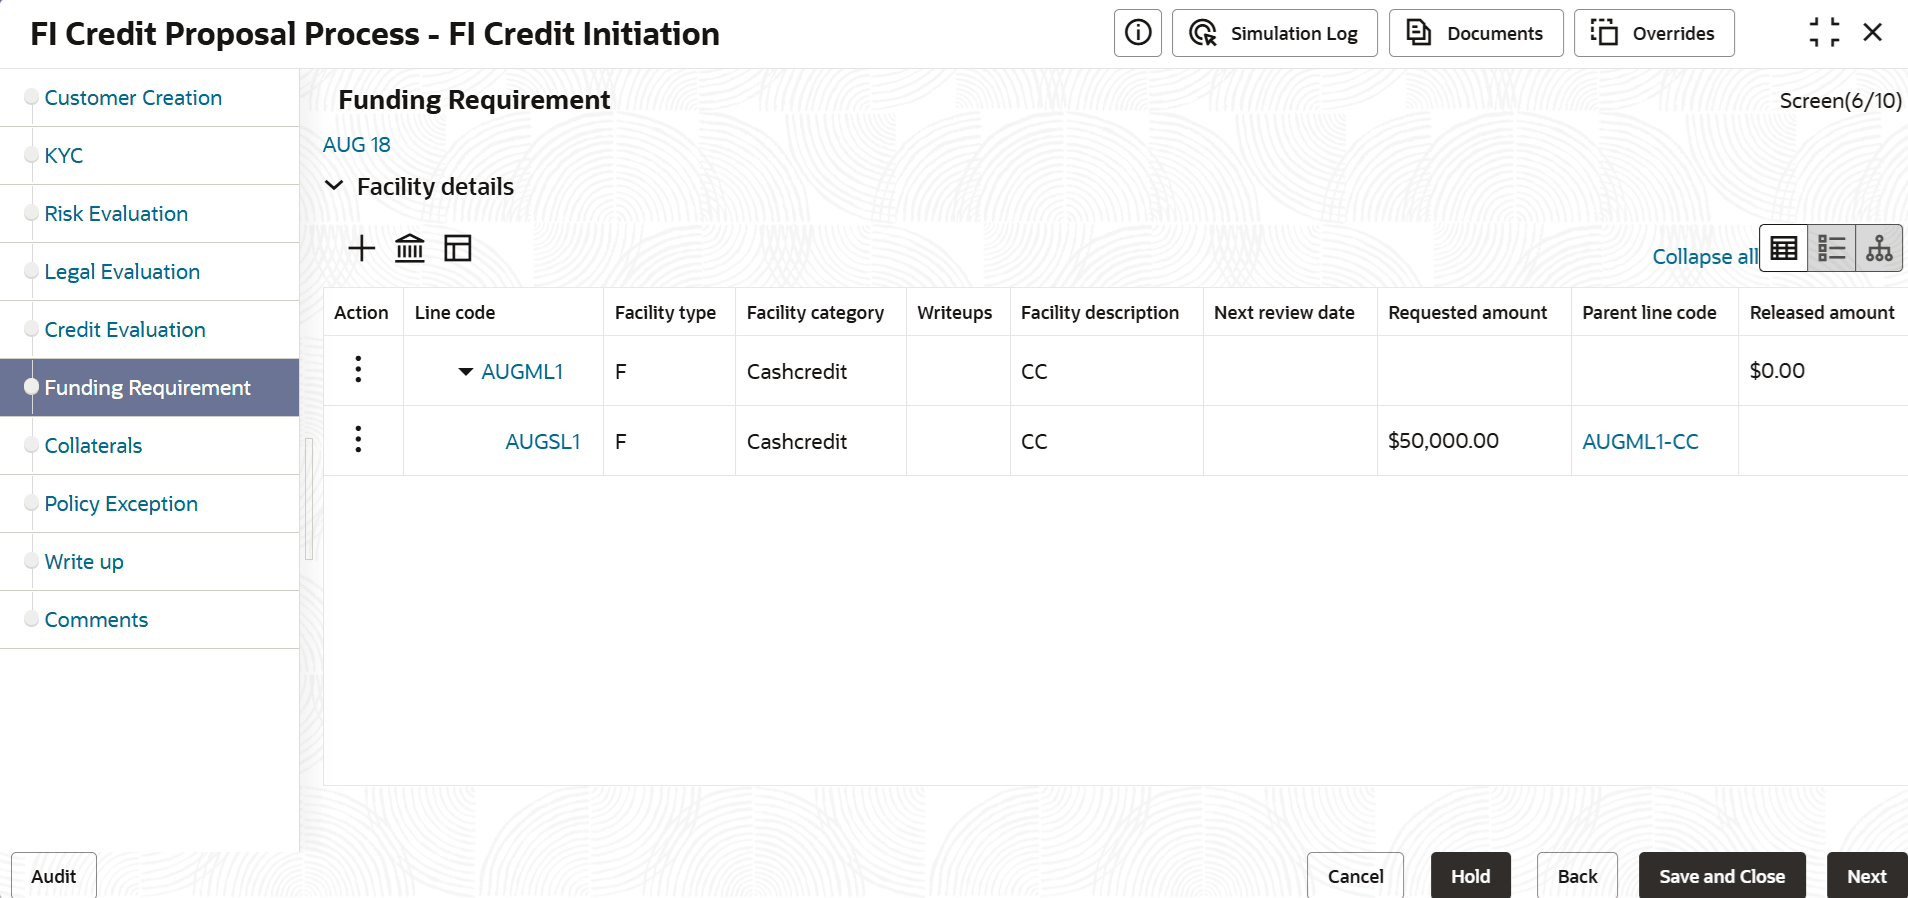
Task: Open actions menu for AUGSL1 row
Action: point(358,440)
